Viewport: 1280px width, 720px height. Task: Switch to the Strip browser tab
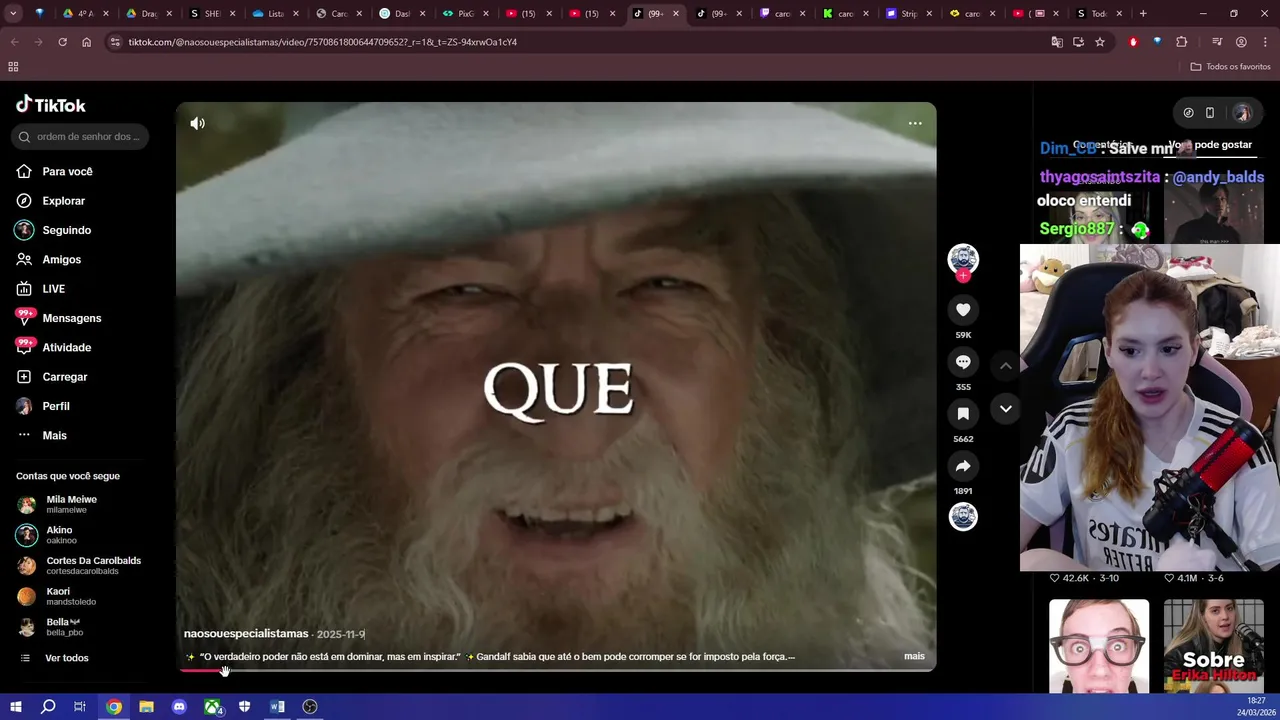click(x=909, y=14)
